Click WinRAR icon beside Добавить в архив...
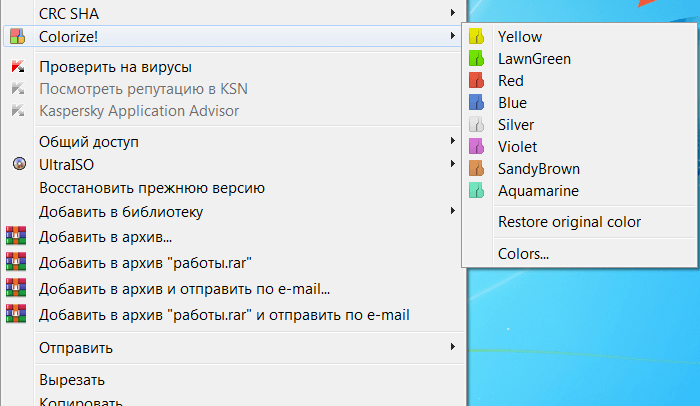The height and width of the screenshot is (406, 700). 16,236
